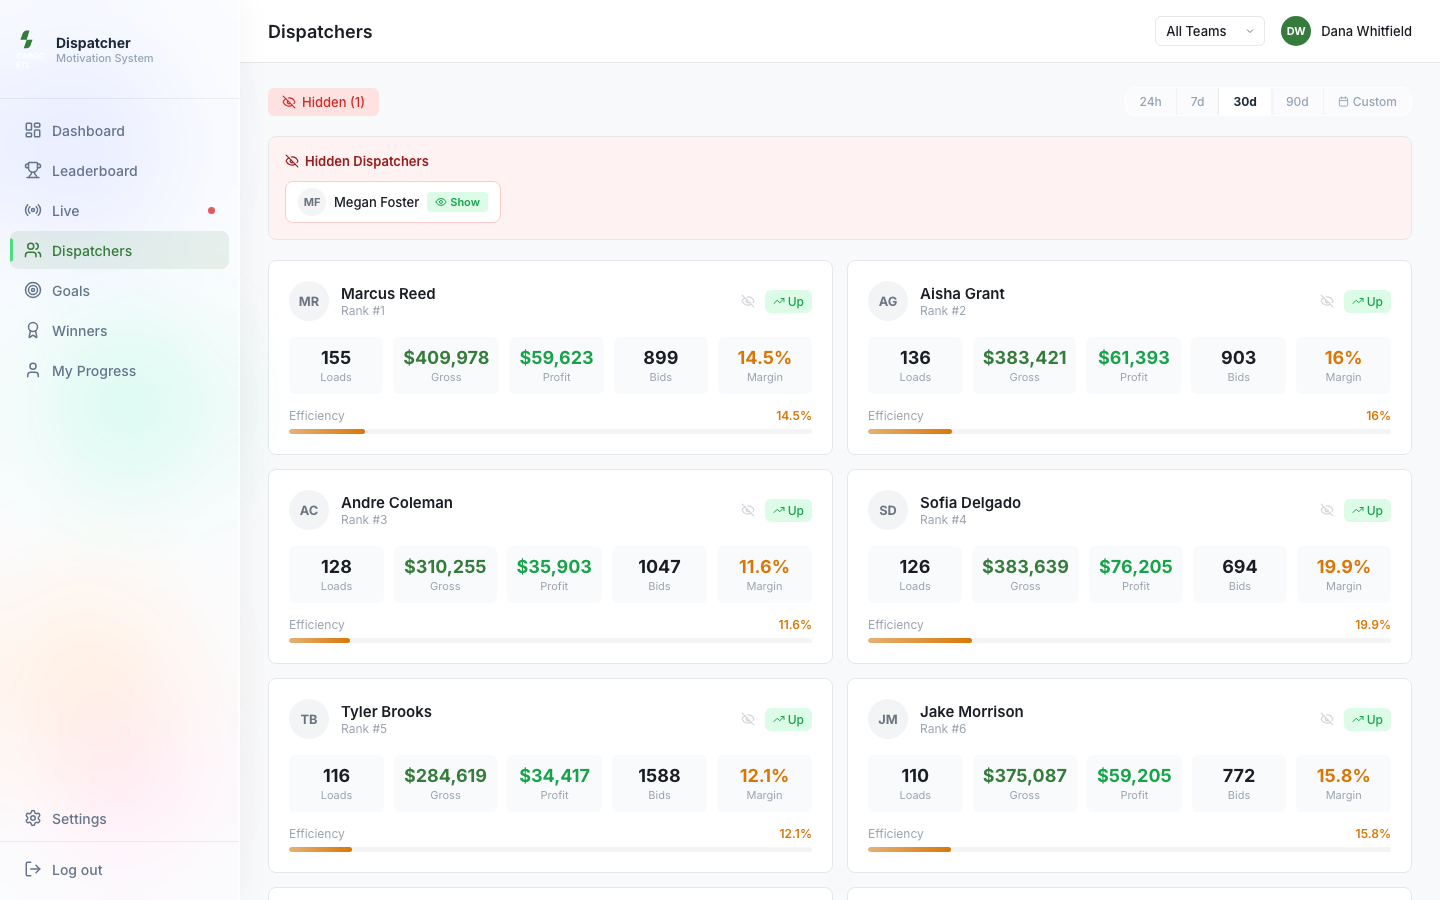Click Marcus Reed's $409,978 gross value
Viewport: 1440px width, 900px height.
[446, 358]
